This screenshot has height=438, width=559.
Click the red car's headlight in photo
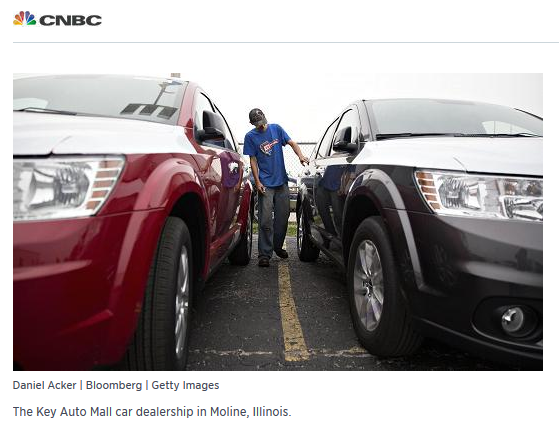click(x=68, y=187)
